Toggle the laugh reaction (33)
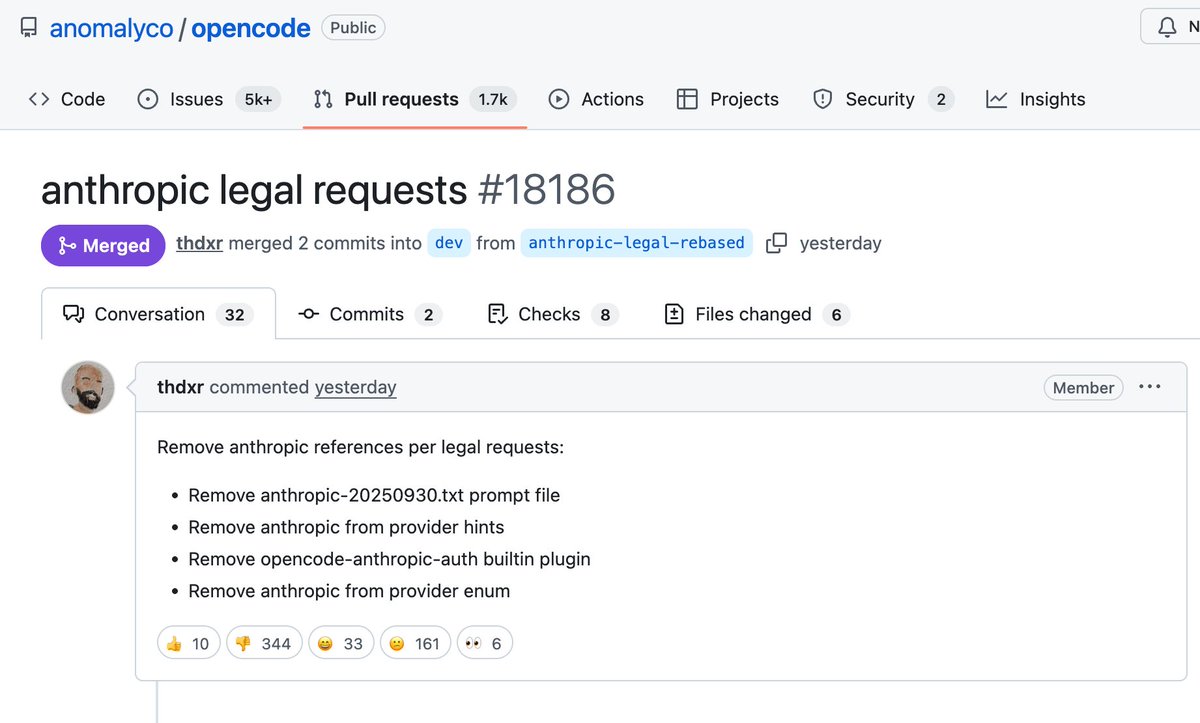The image size is (1200, 723). pyautogui.click(x=341, y=643)
